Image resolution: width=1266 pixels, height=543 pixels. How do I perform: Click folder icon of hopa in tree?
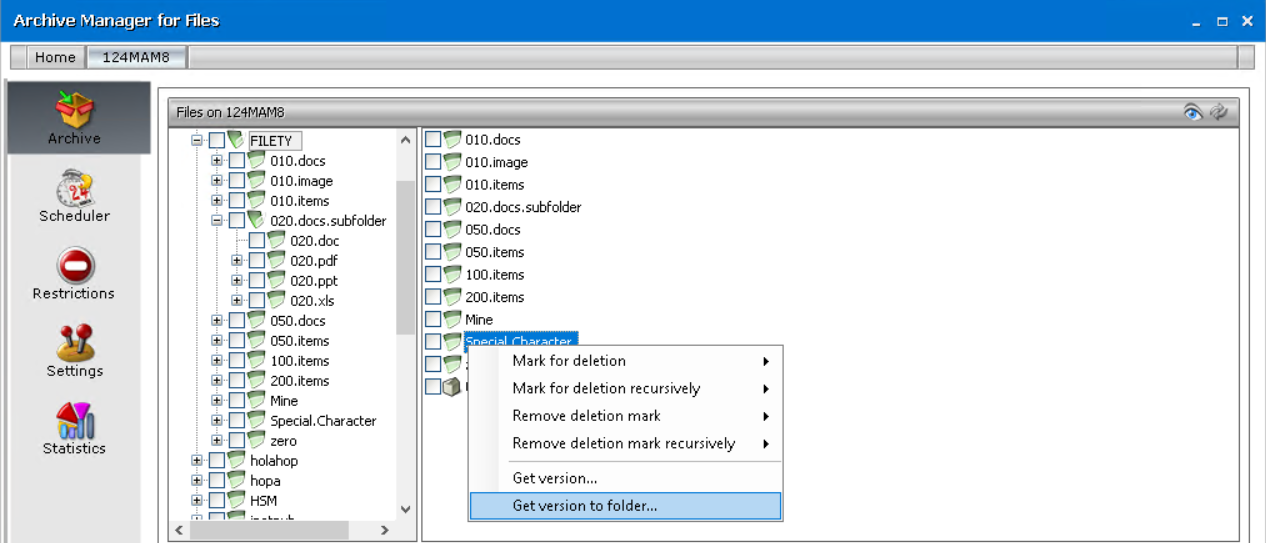click(236, 480)
